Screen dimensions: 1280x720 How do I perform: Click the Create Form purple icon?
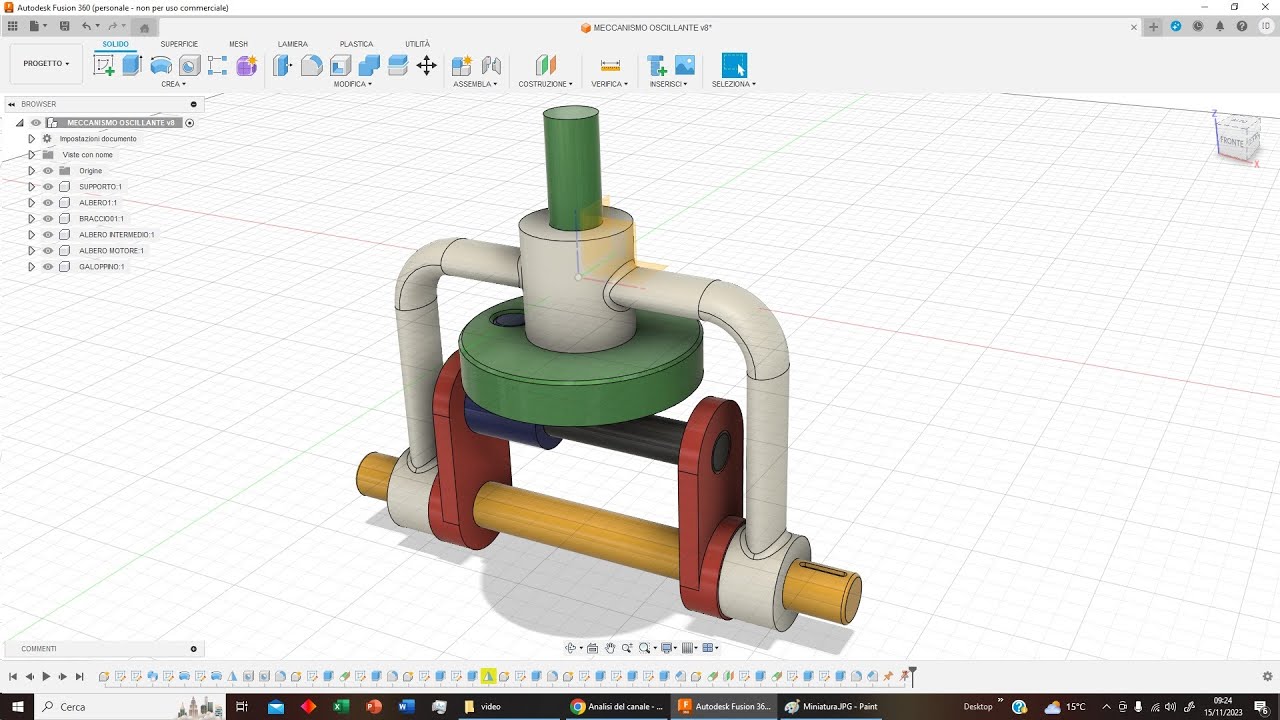pyautogui.click(x=247, y=66)
